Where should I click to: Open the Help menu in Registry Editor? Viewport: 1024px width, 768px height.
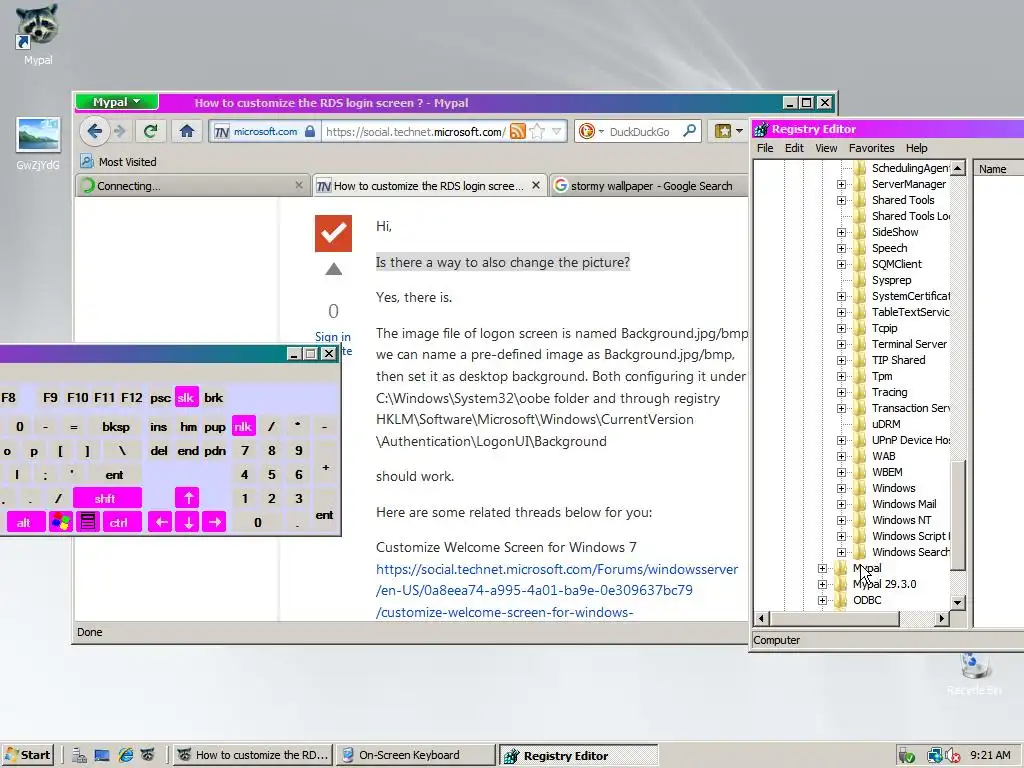[916, 148]
